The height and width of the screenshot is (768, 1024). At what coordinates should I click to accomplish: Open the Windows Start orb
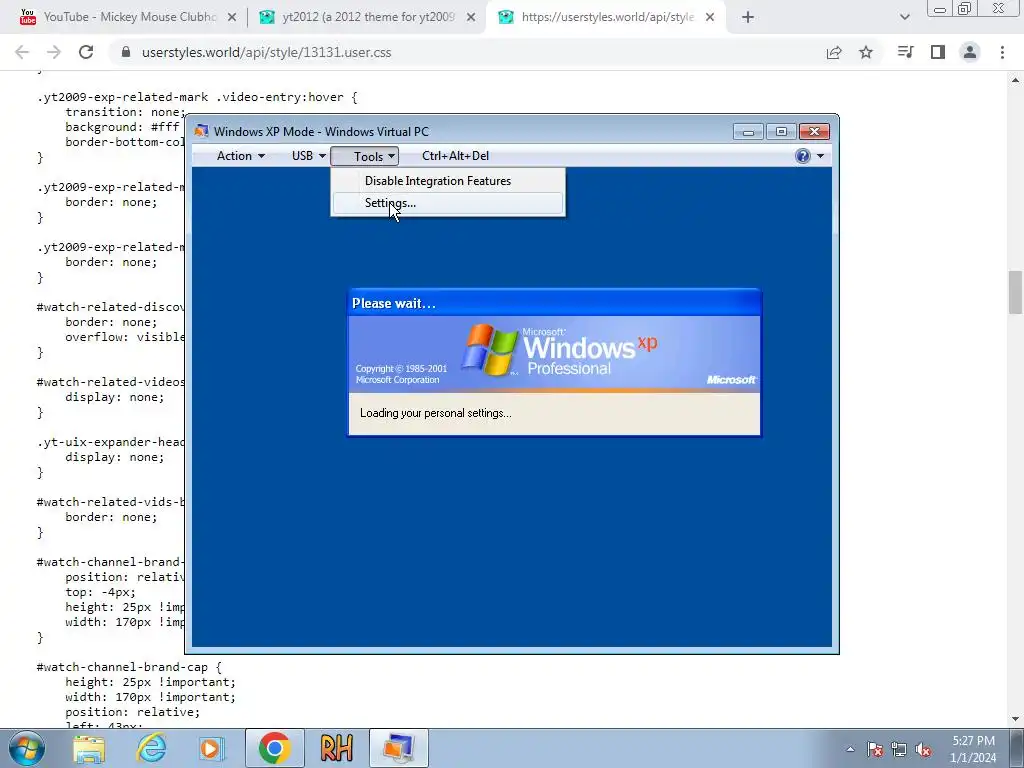pyautogui.click(x=26, y=748)
